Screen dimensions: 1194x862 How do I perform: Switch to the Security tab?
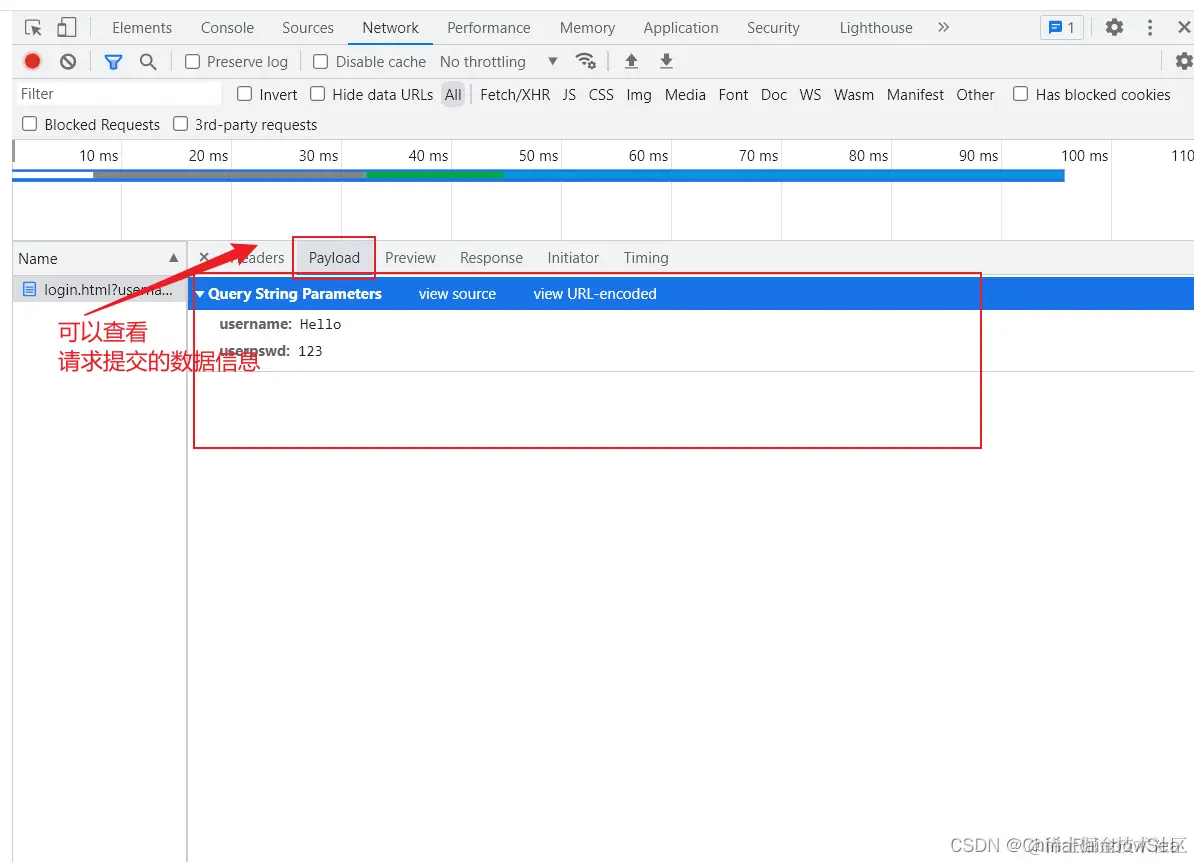pyautogui.click(x=773, y=28)
